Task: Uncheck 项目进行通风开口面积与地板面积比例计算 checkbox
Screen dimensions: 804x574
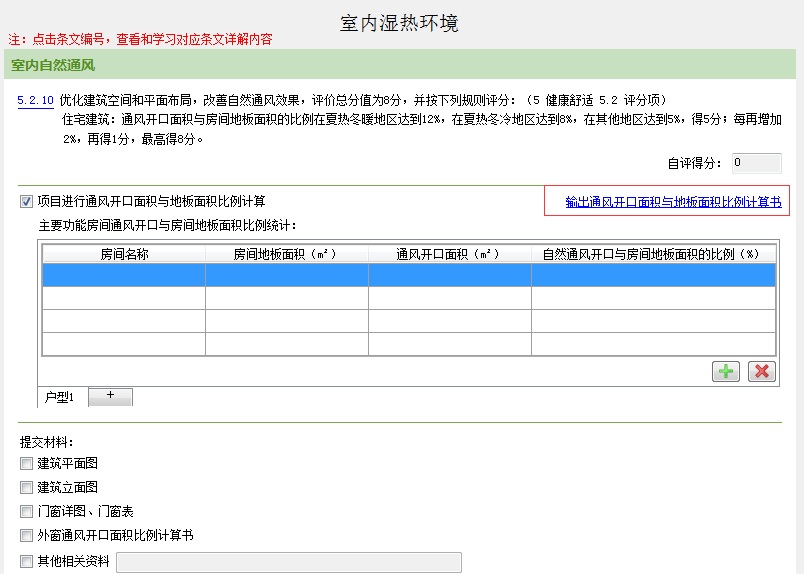Action: (x=26, y=202)
